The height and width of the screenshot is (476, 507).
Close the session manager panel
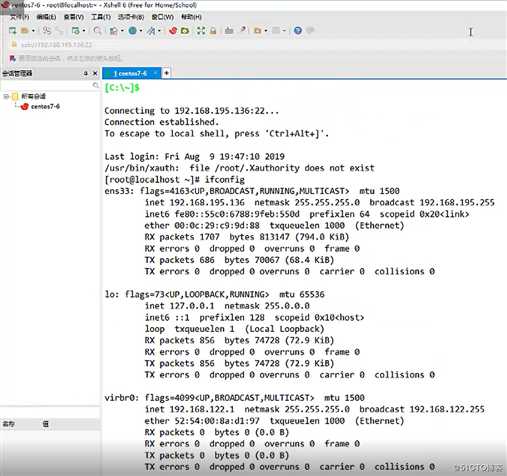(95, 73)
